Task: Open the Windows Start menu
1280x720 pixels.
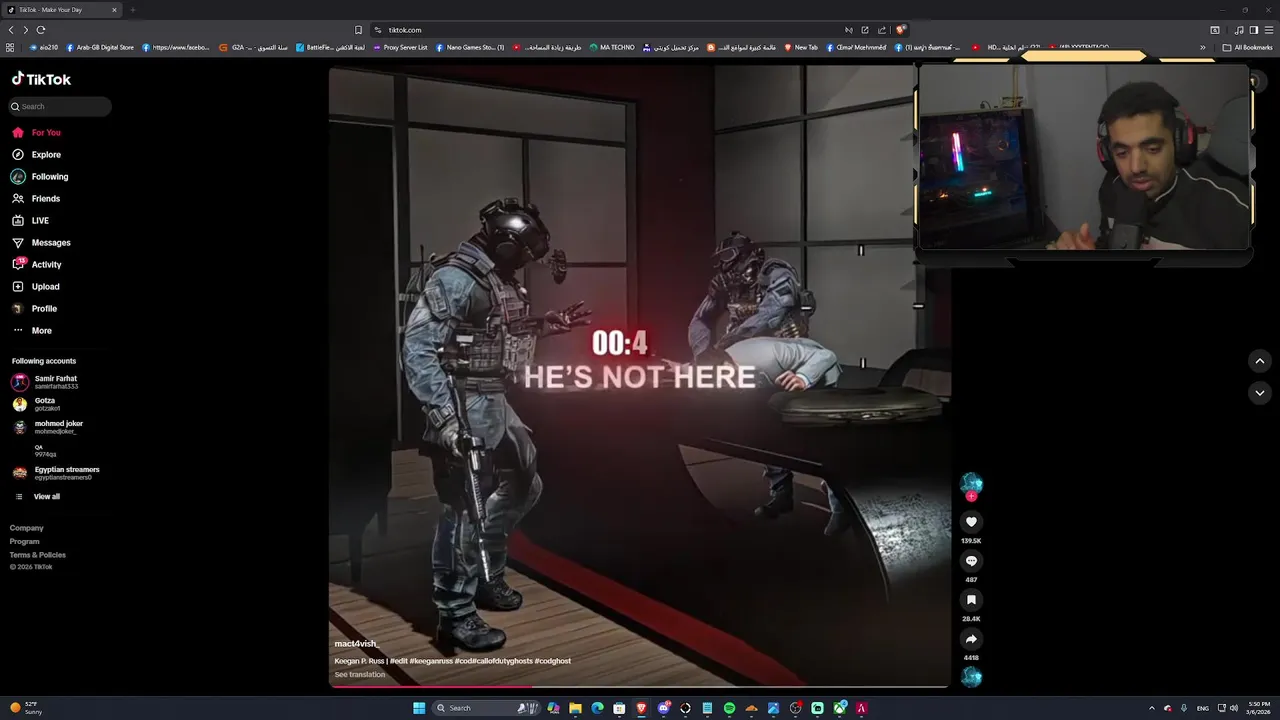Action: pyautogui.click(x=419, y=708)
